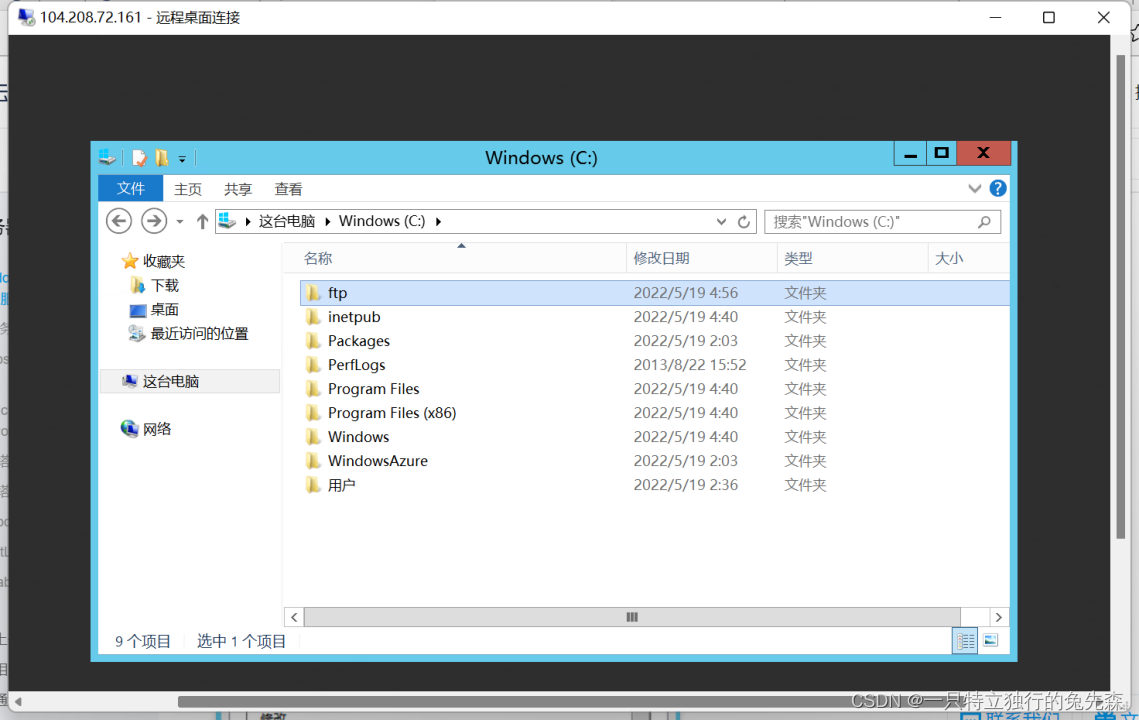Expand the arrow after Windows (C:) breadcrumb
This screenshot has width=1139, height=720.
[438, 222]
